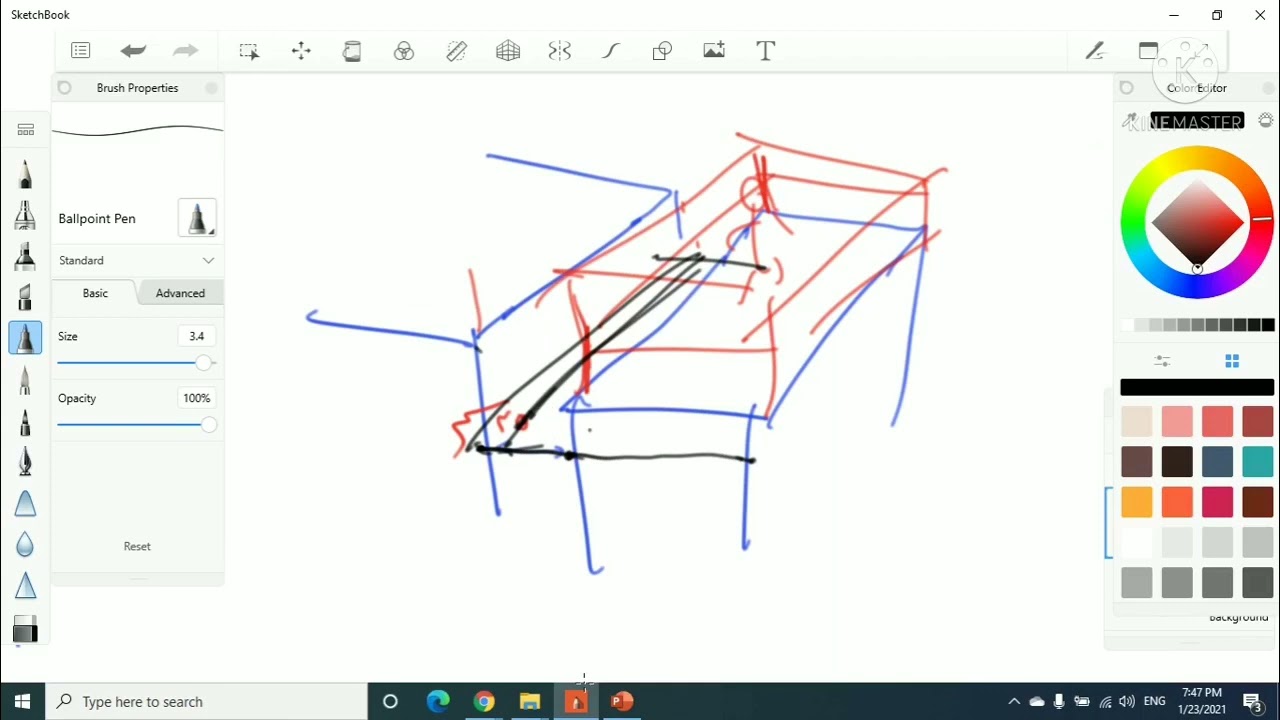Click the Reset button in Brush Properties
Image resolution: width=1280 pixels, height=720 pixels.
click(x=137, y=546)
